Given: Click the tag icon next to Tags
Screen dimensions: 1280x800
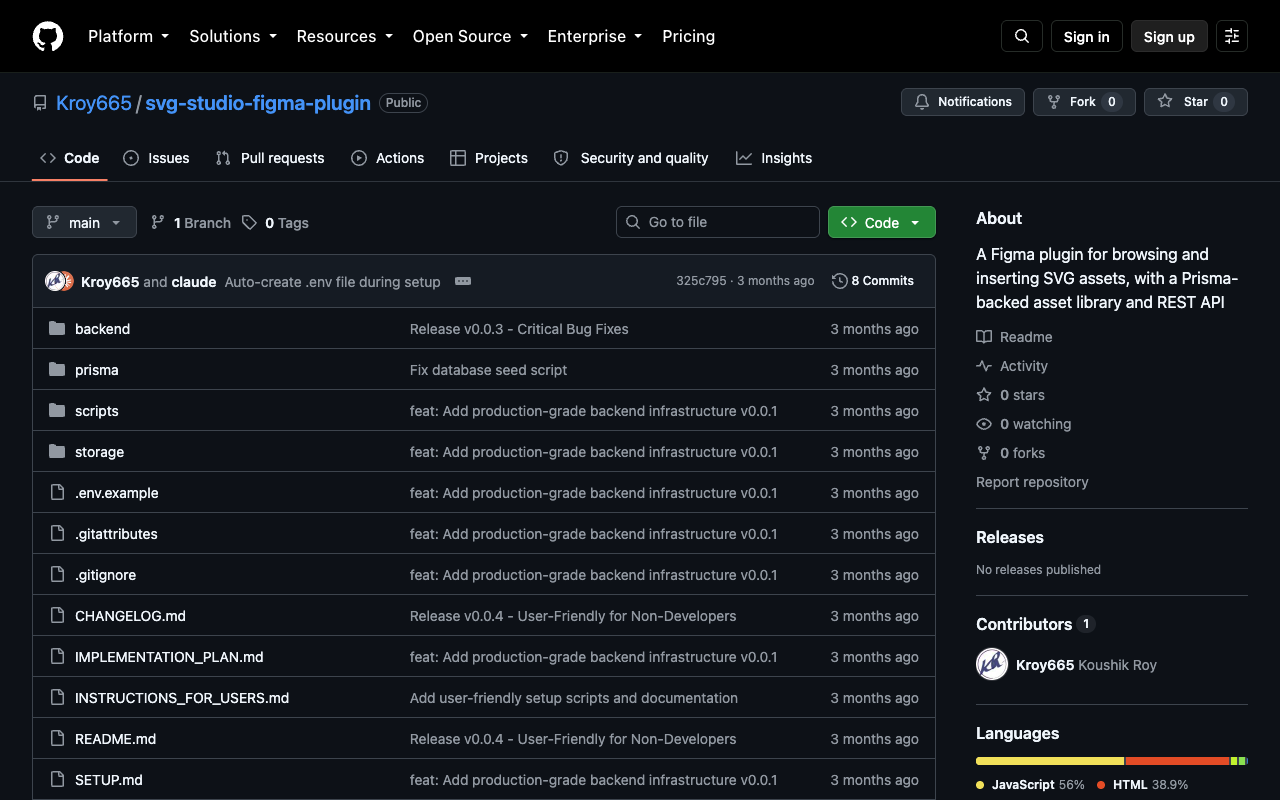Looking at the screenshot, I should point(250,223).
